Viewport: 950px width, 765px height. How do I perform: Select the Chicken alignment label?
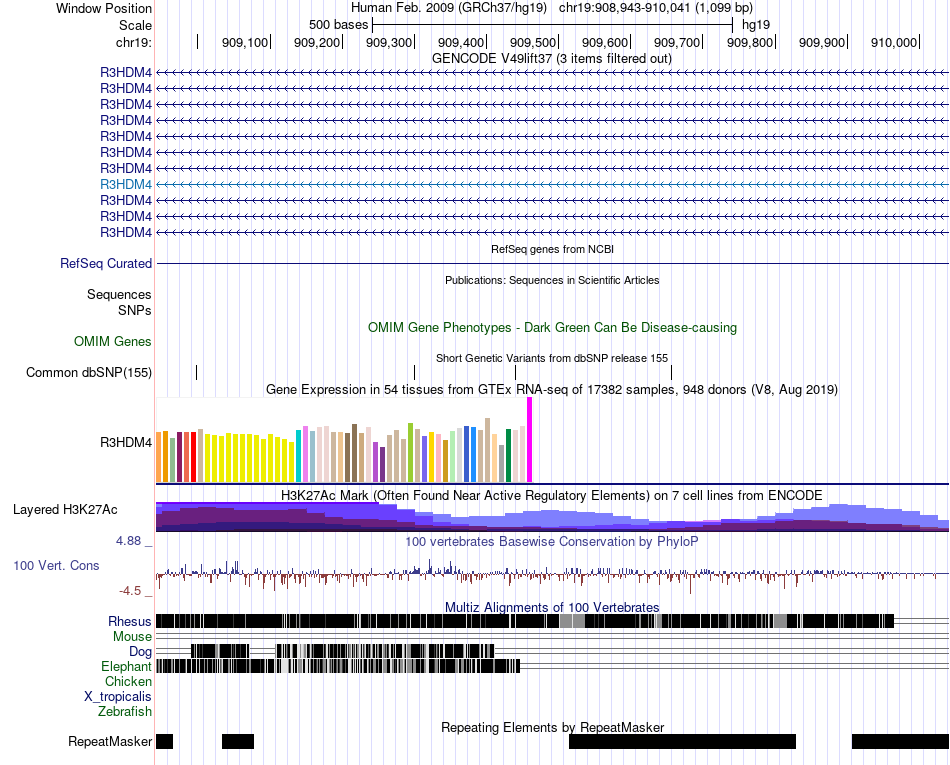128,681
